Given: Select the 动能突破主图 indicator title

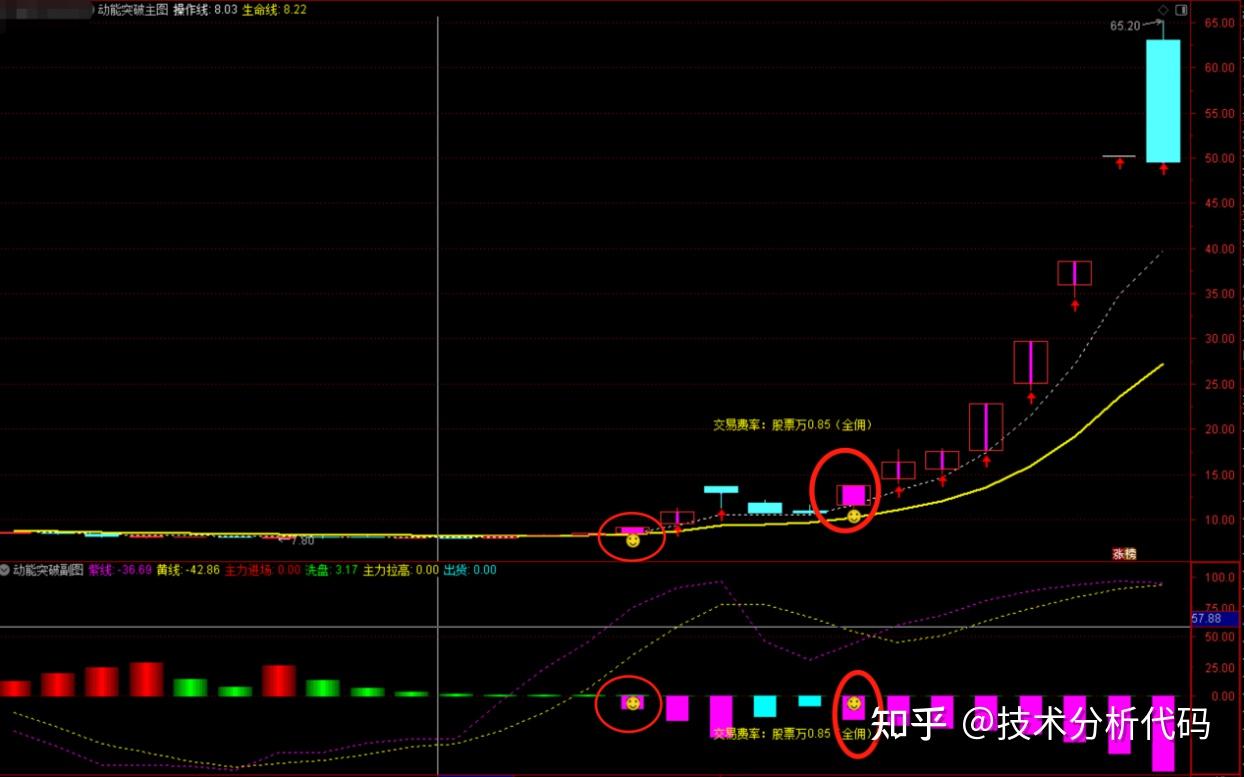Looking at the screenshot, I should (x=133, y=9).
